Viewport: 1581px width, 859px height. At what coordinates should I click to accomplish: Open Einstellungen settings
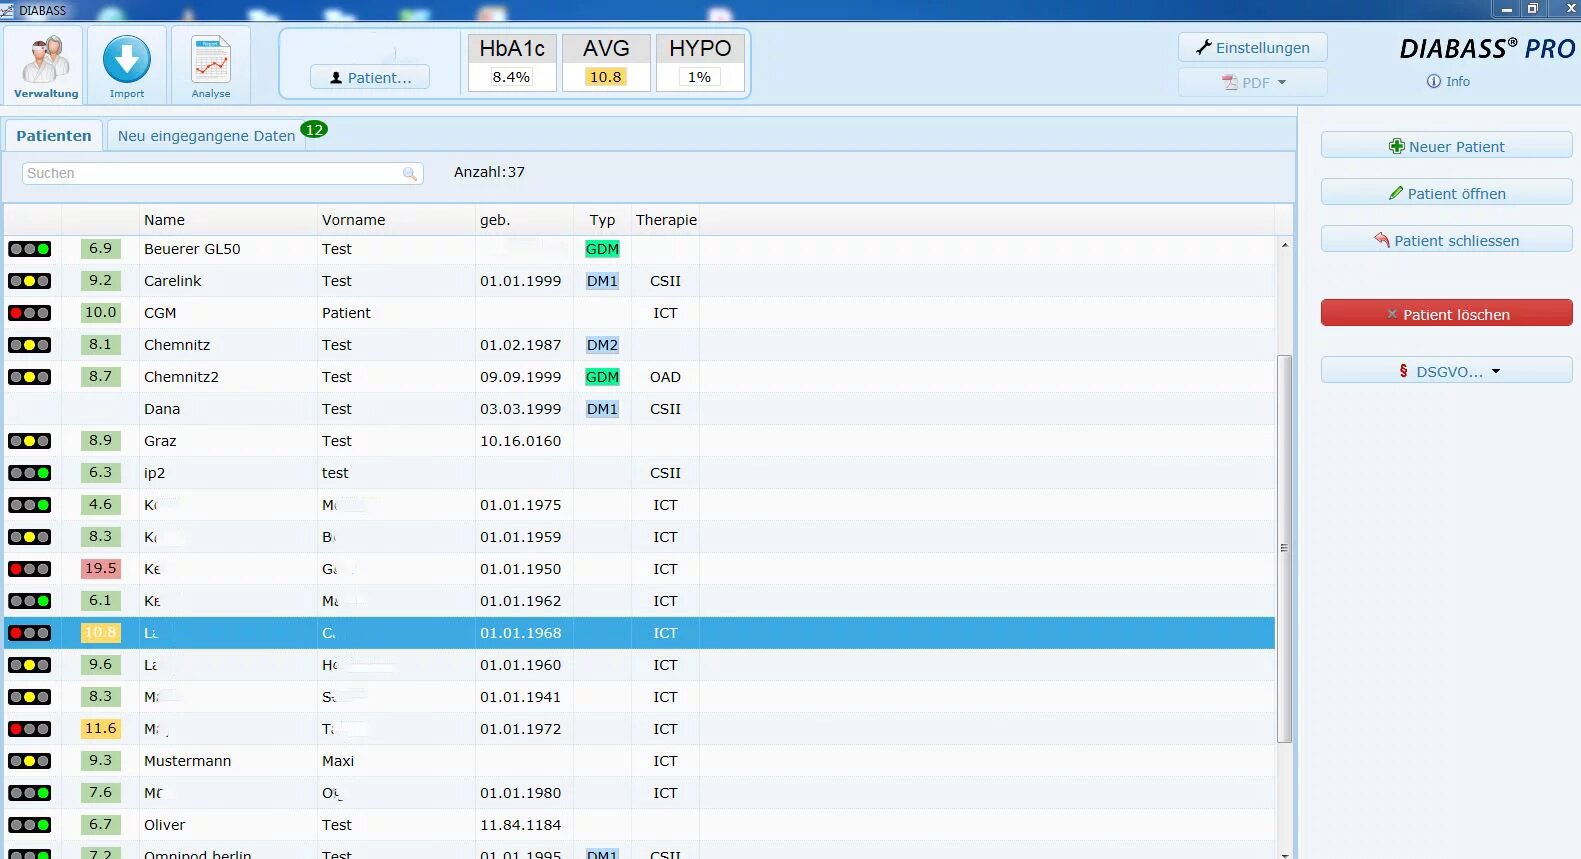1252,47
